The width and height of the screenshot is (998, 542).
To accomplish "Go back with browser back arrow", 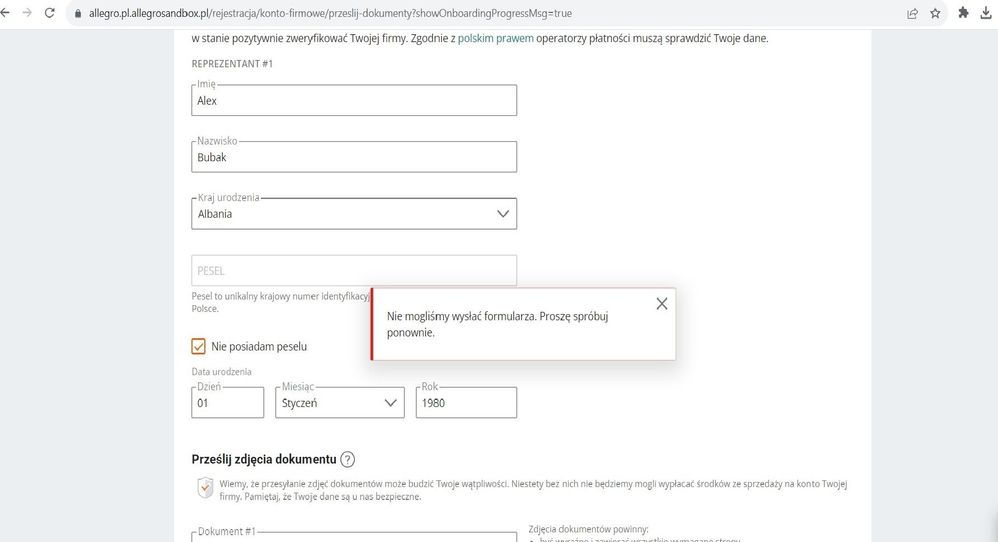I will [5, 13].
